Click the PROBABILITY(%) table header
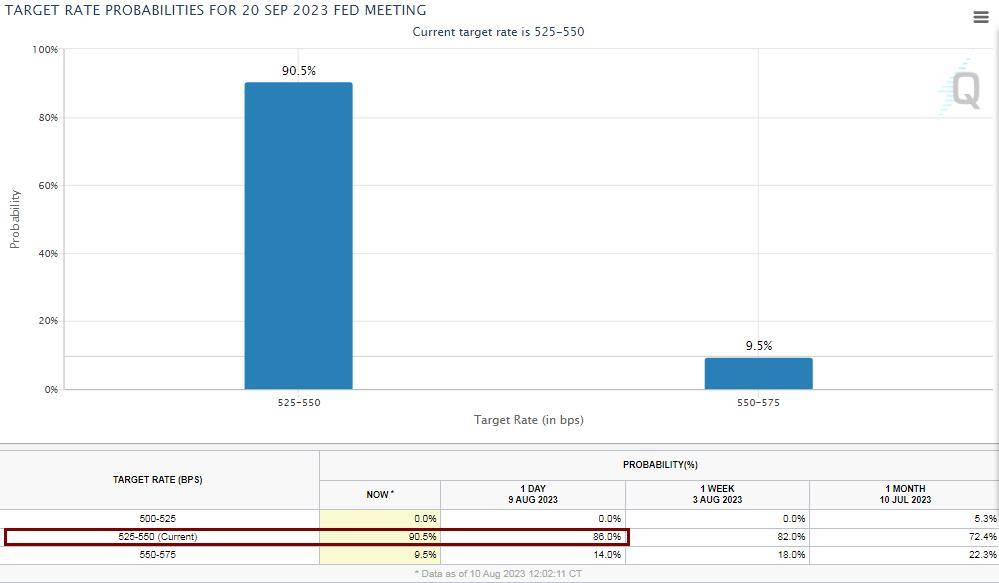 click(x=658, y=465)
